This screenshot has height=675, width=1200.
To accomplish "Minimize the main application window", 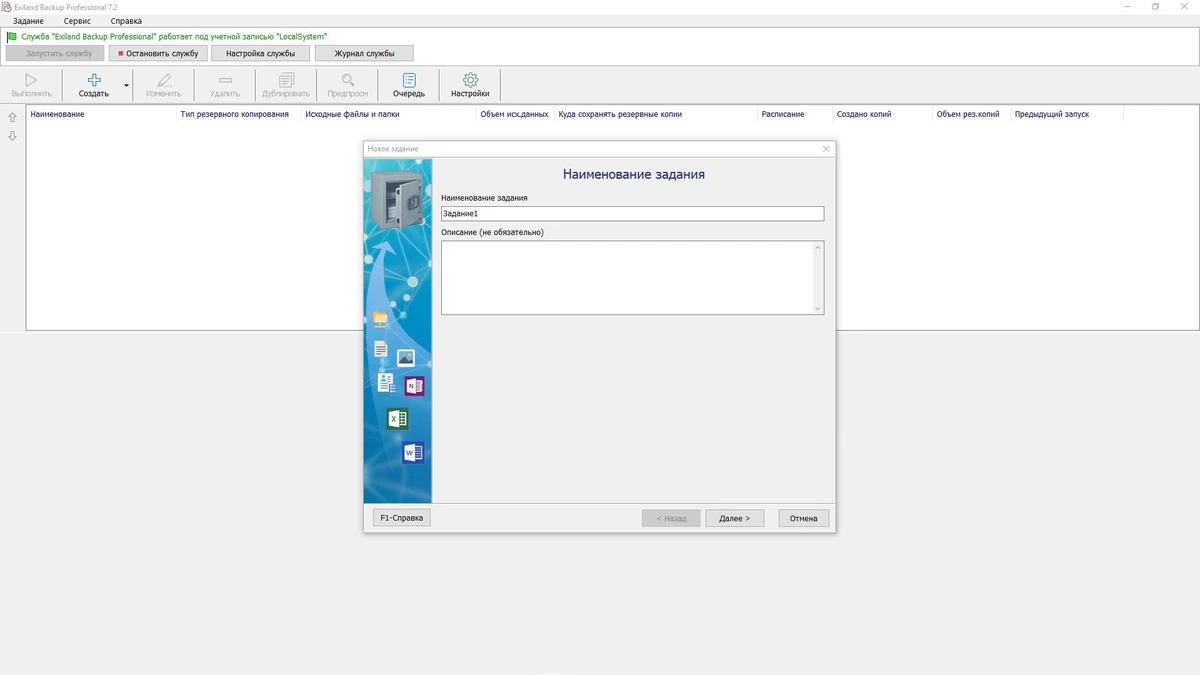I will pos(1129,6).
